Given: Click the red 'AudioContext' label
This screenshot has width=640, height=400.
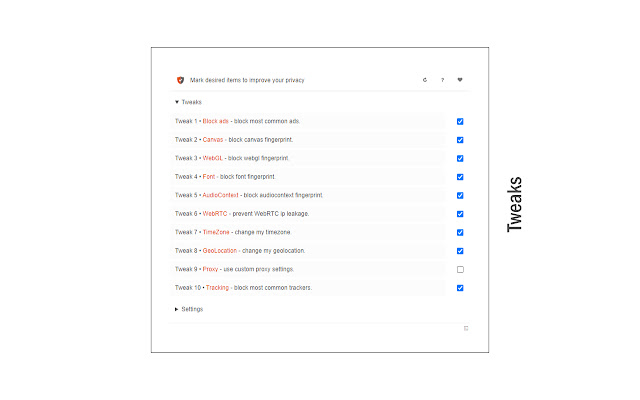Looking at the screenshot, I should pos(220,195).
